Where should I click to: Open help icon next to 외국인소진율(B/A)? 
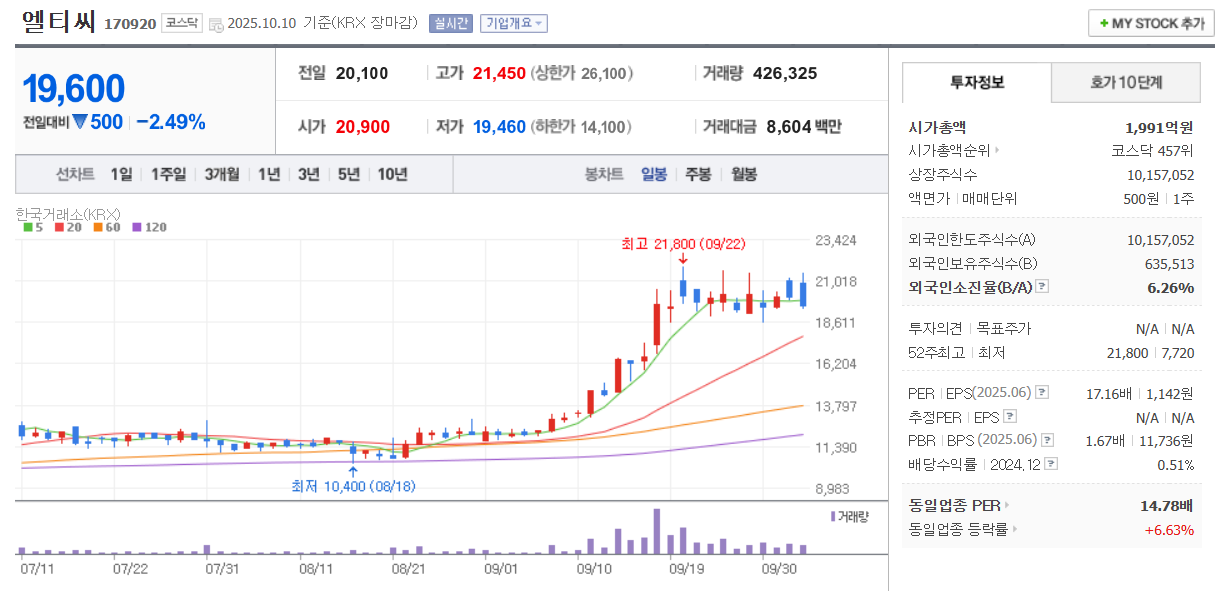[1042, 287]
